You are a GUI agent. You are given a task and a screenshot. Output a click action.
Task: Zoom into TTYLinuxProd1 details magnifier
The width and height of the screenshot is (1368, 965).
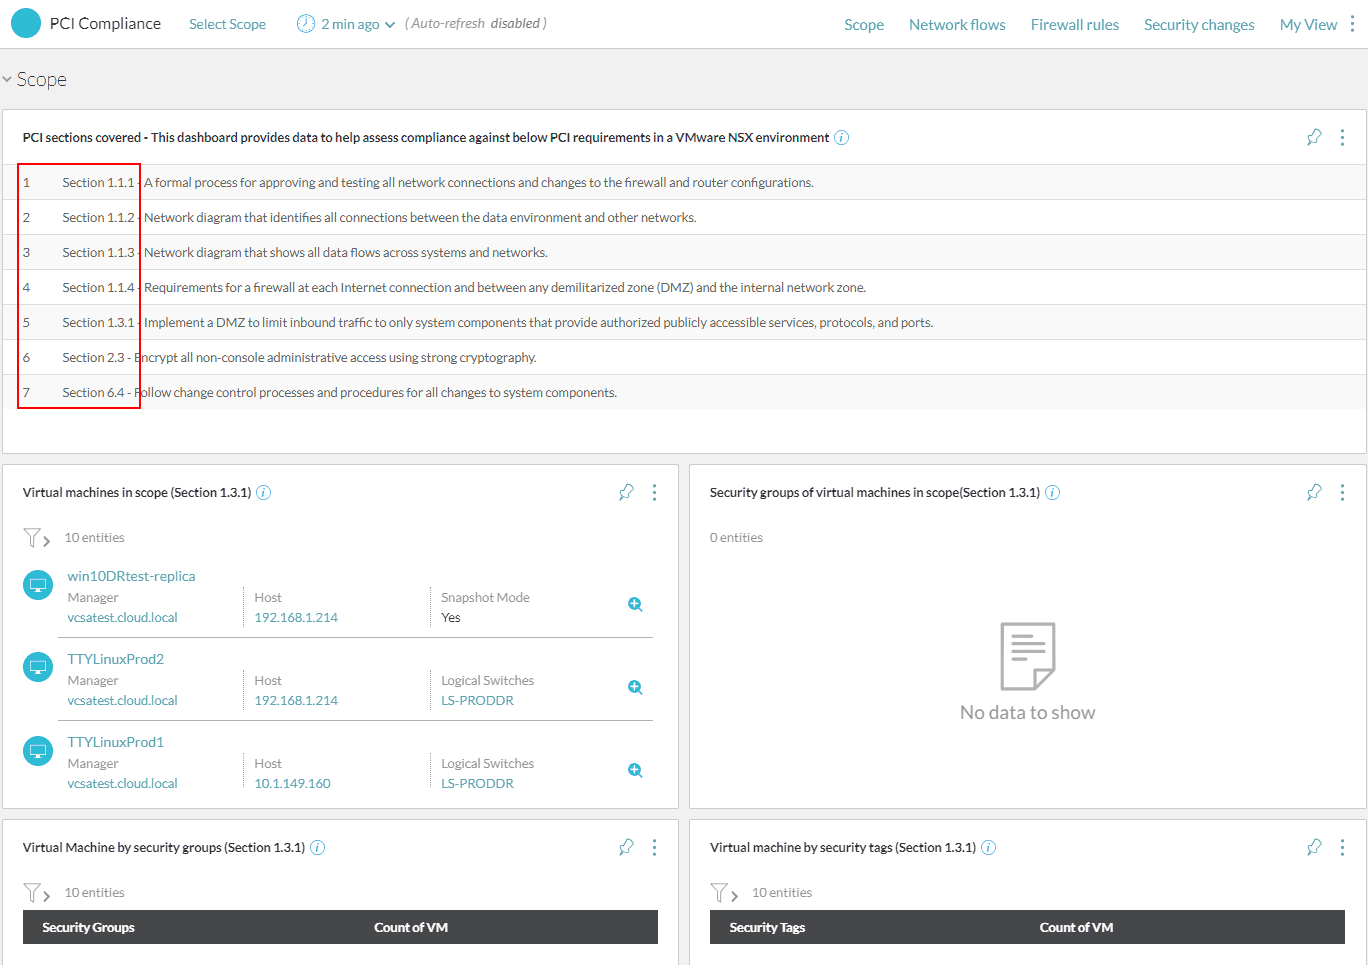(x=635, y=770)
